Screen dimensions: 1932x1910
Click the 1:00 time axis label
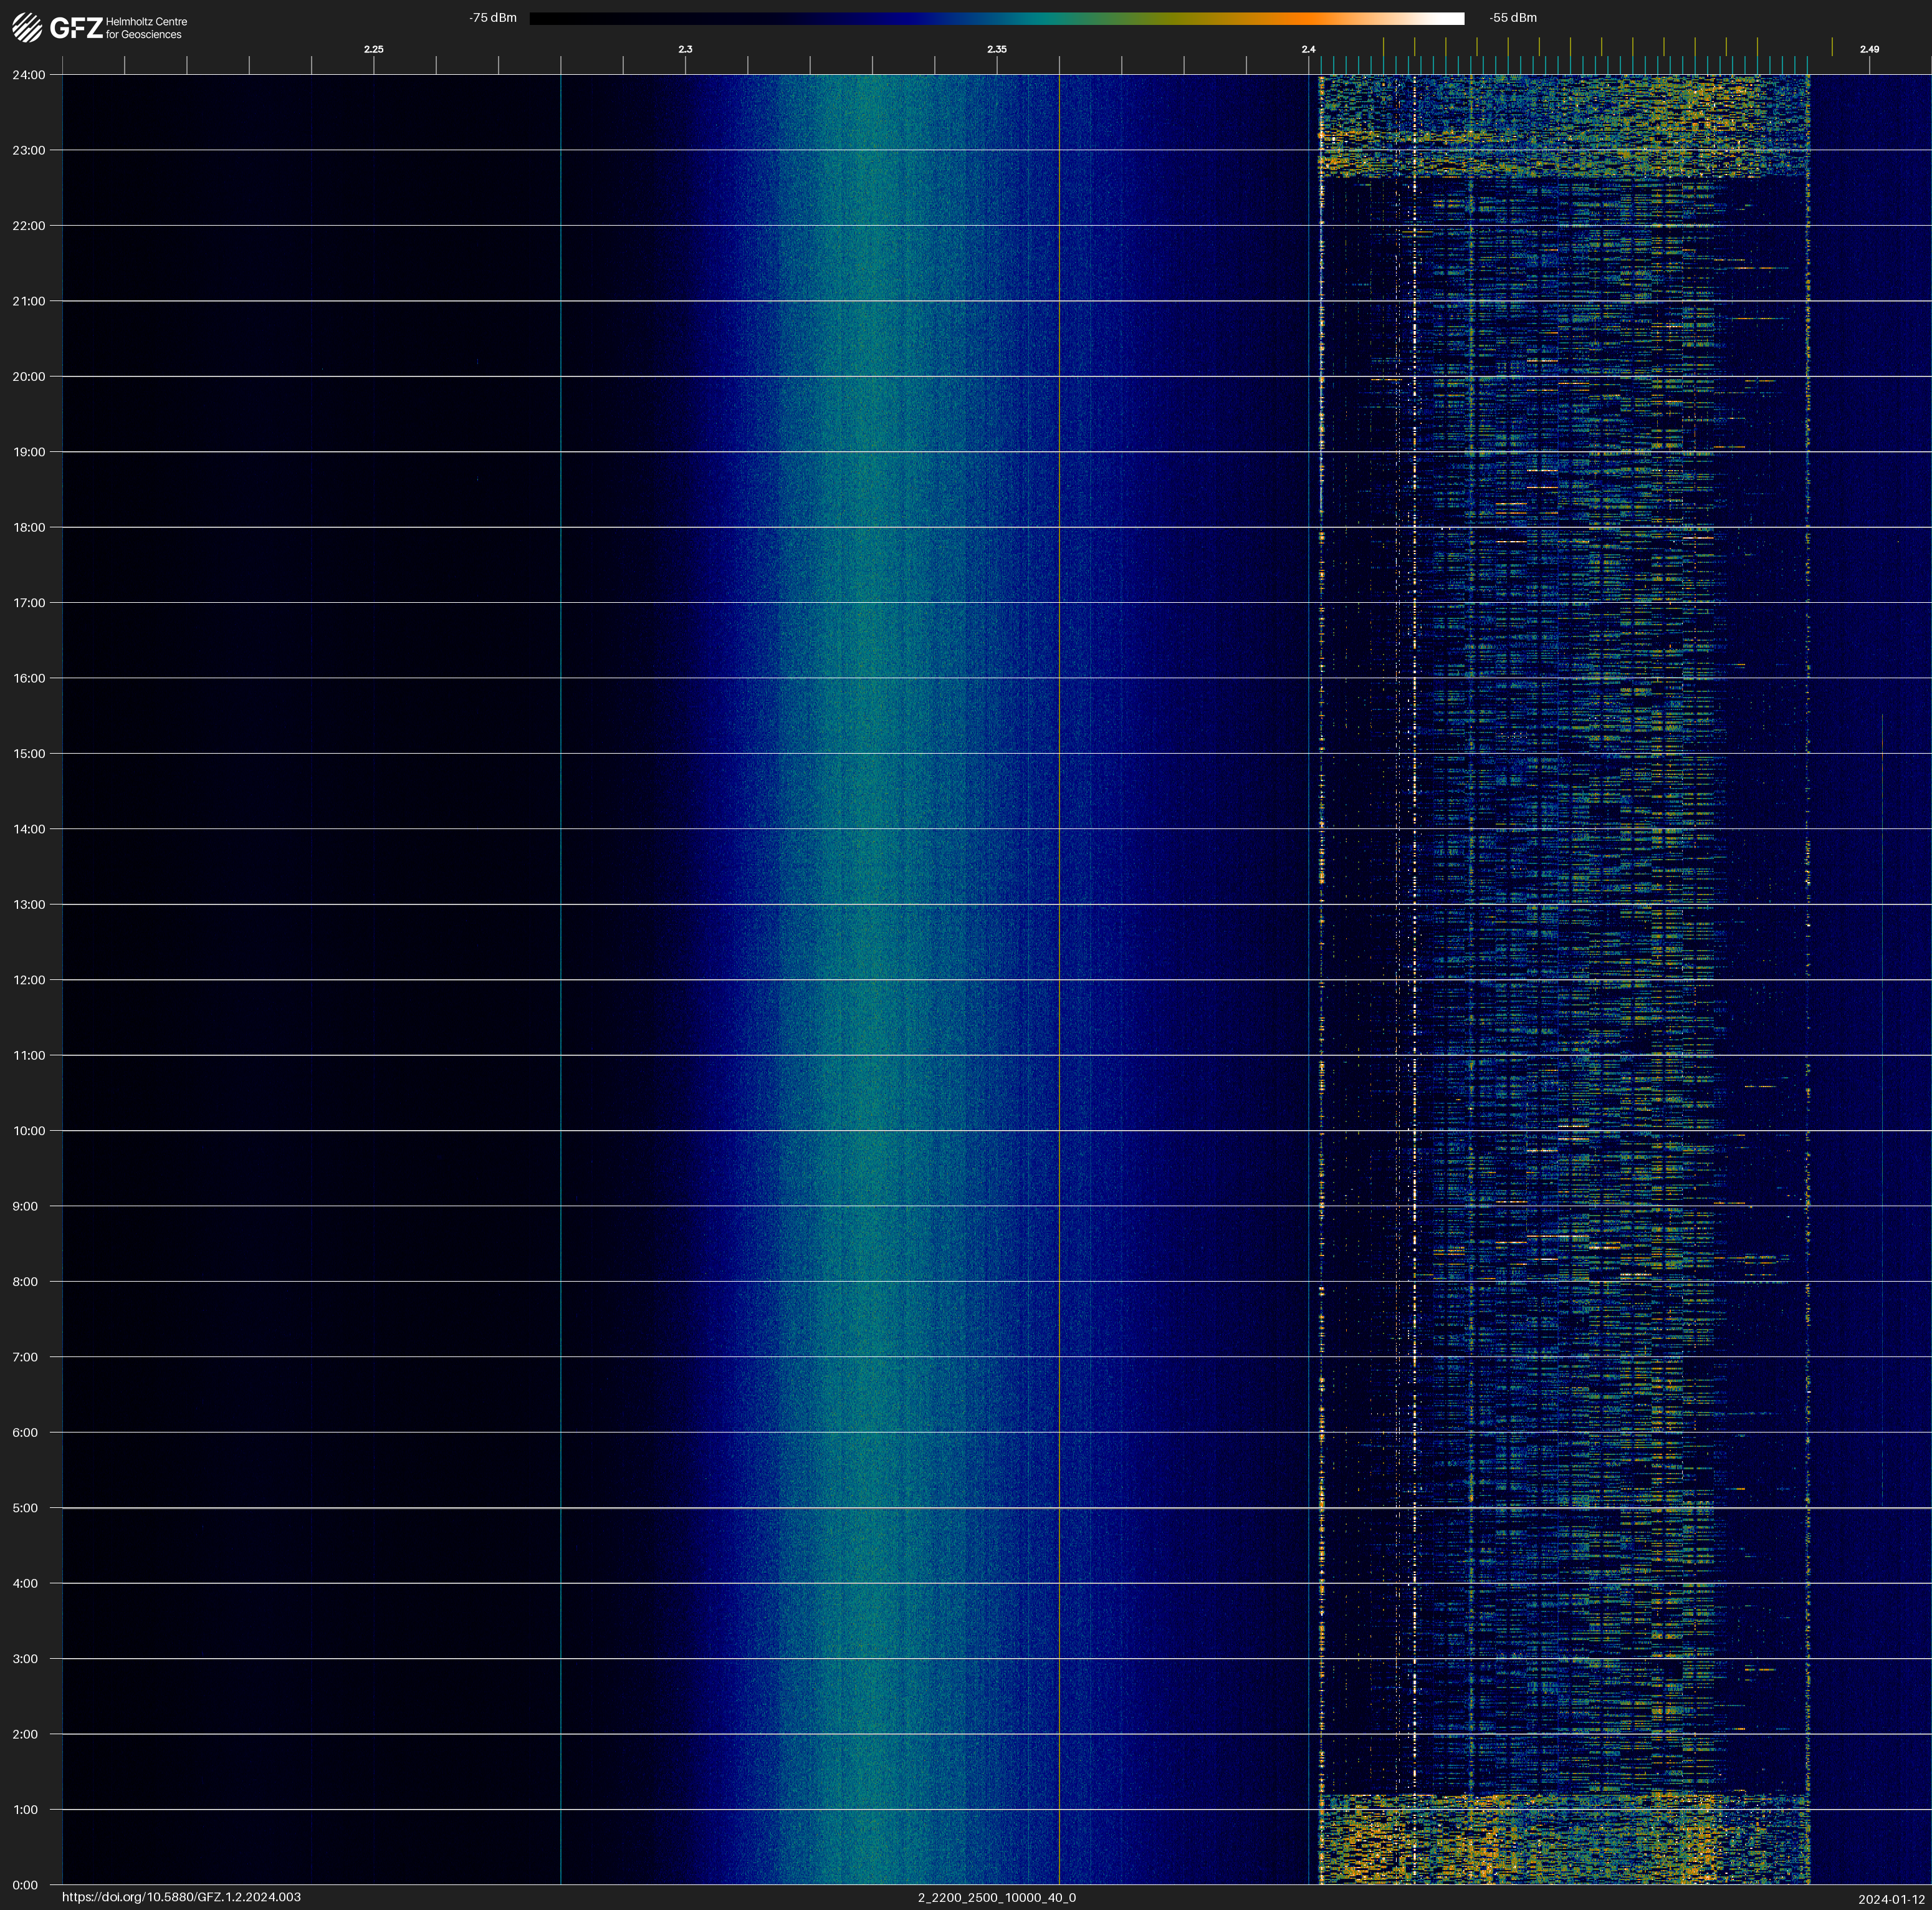[x=25, y=1809]
